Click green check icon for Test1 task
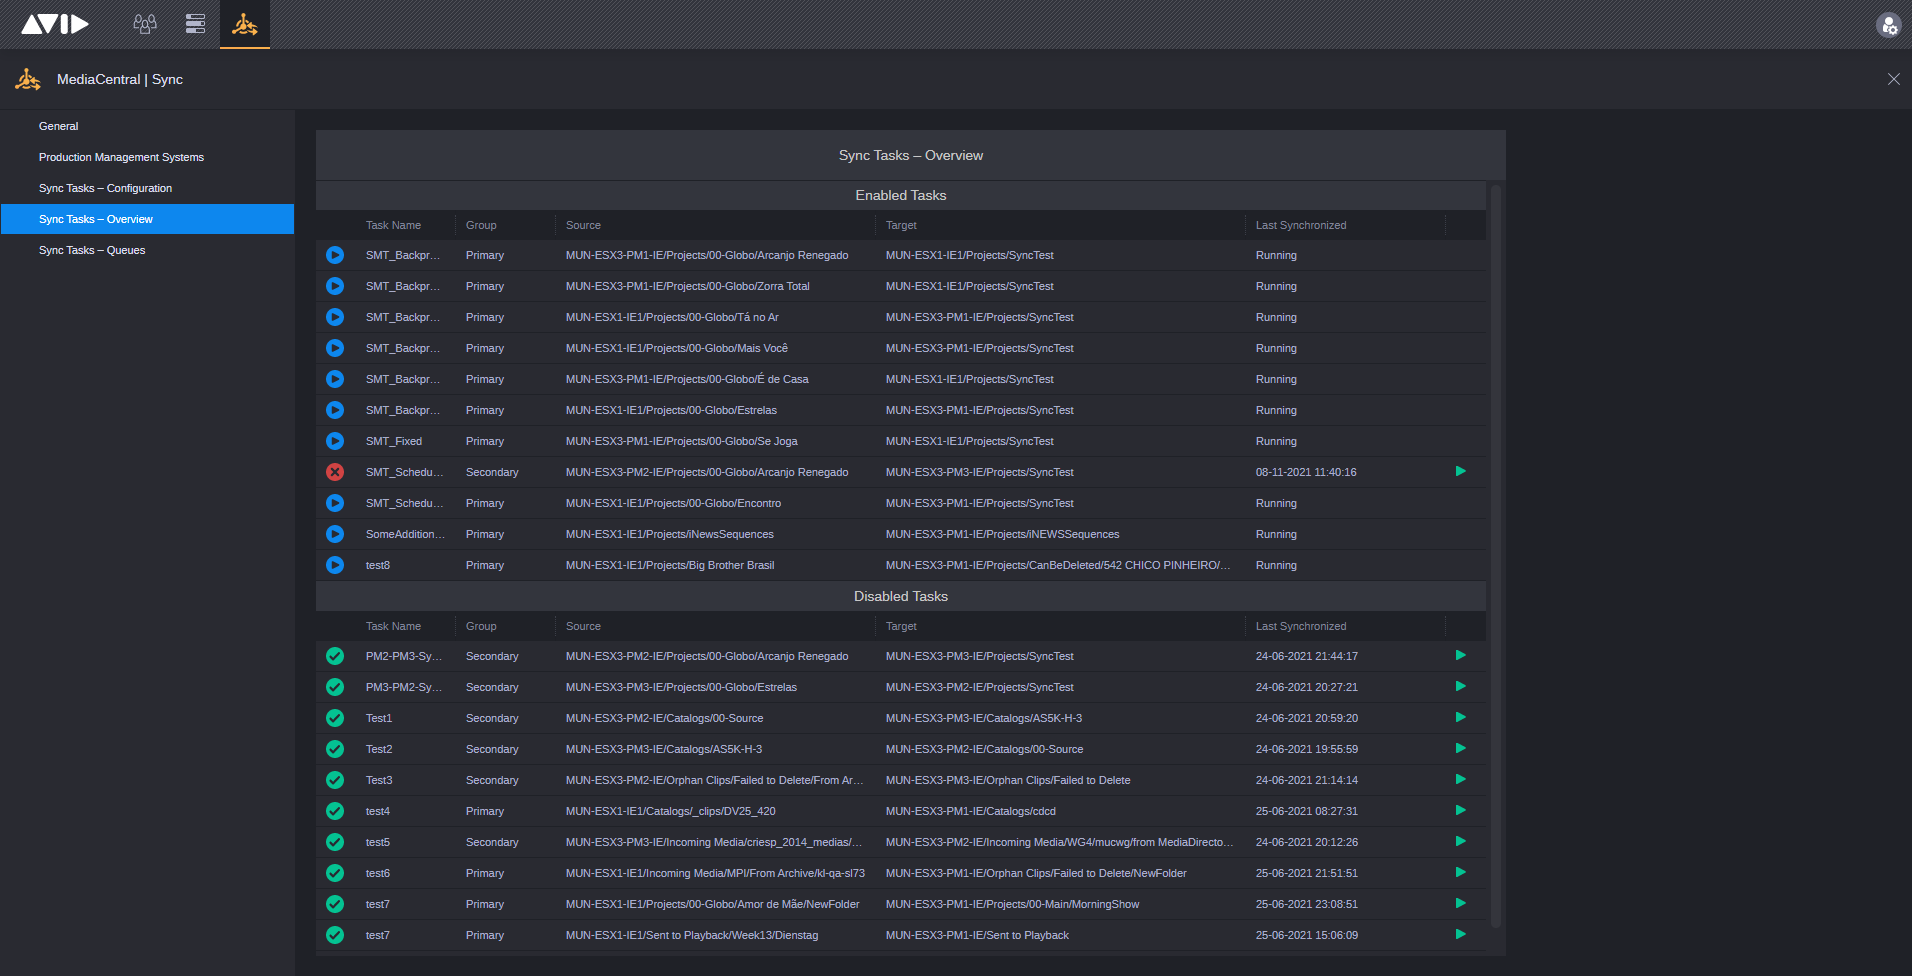 click(x=335, y=718)
